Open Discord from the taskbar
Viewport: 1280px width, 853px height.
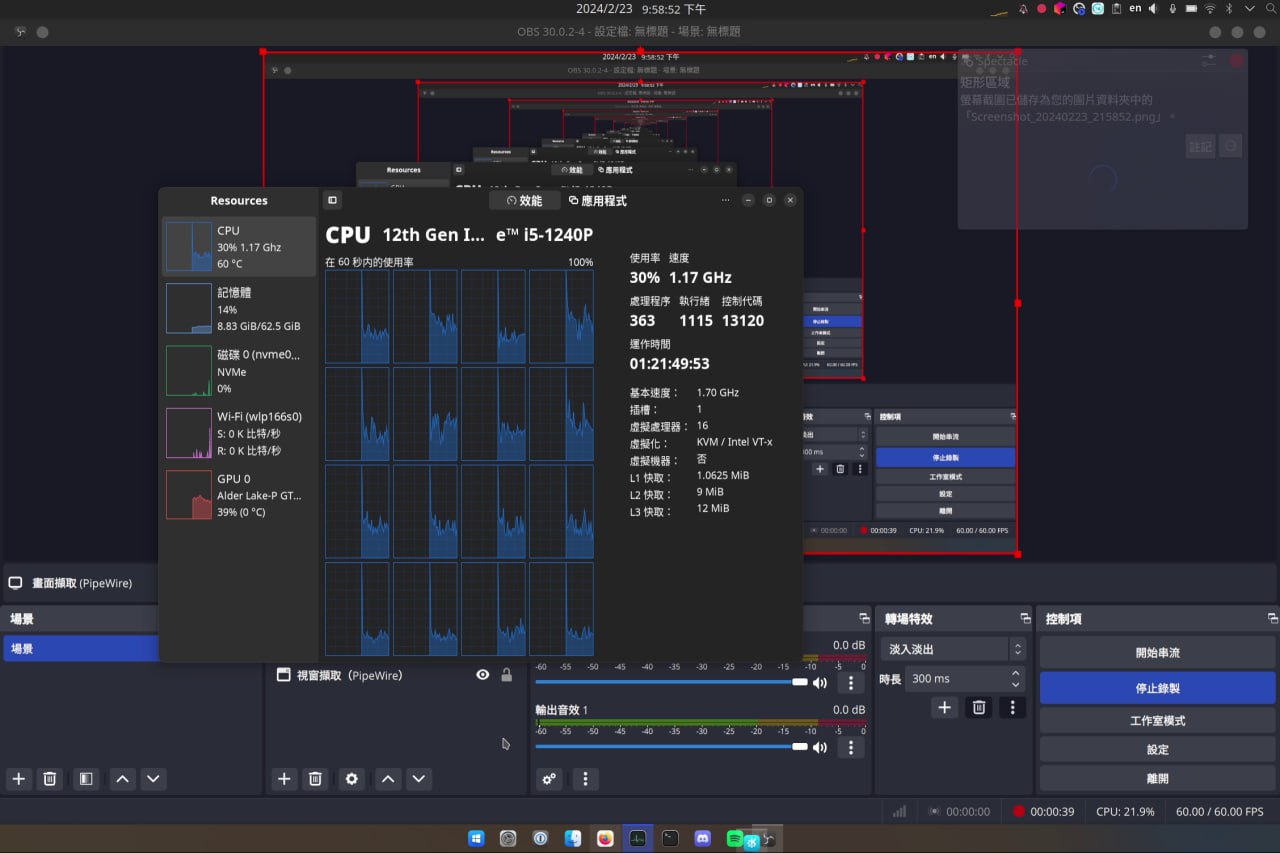click(x=703, y=838)
